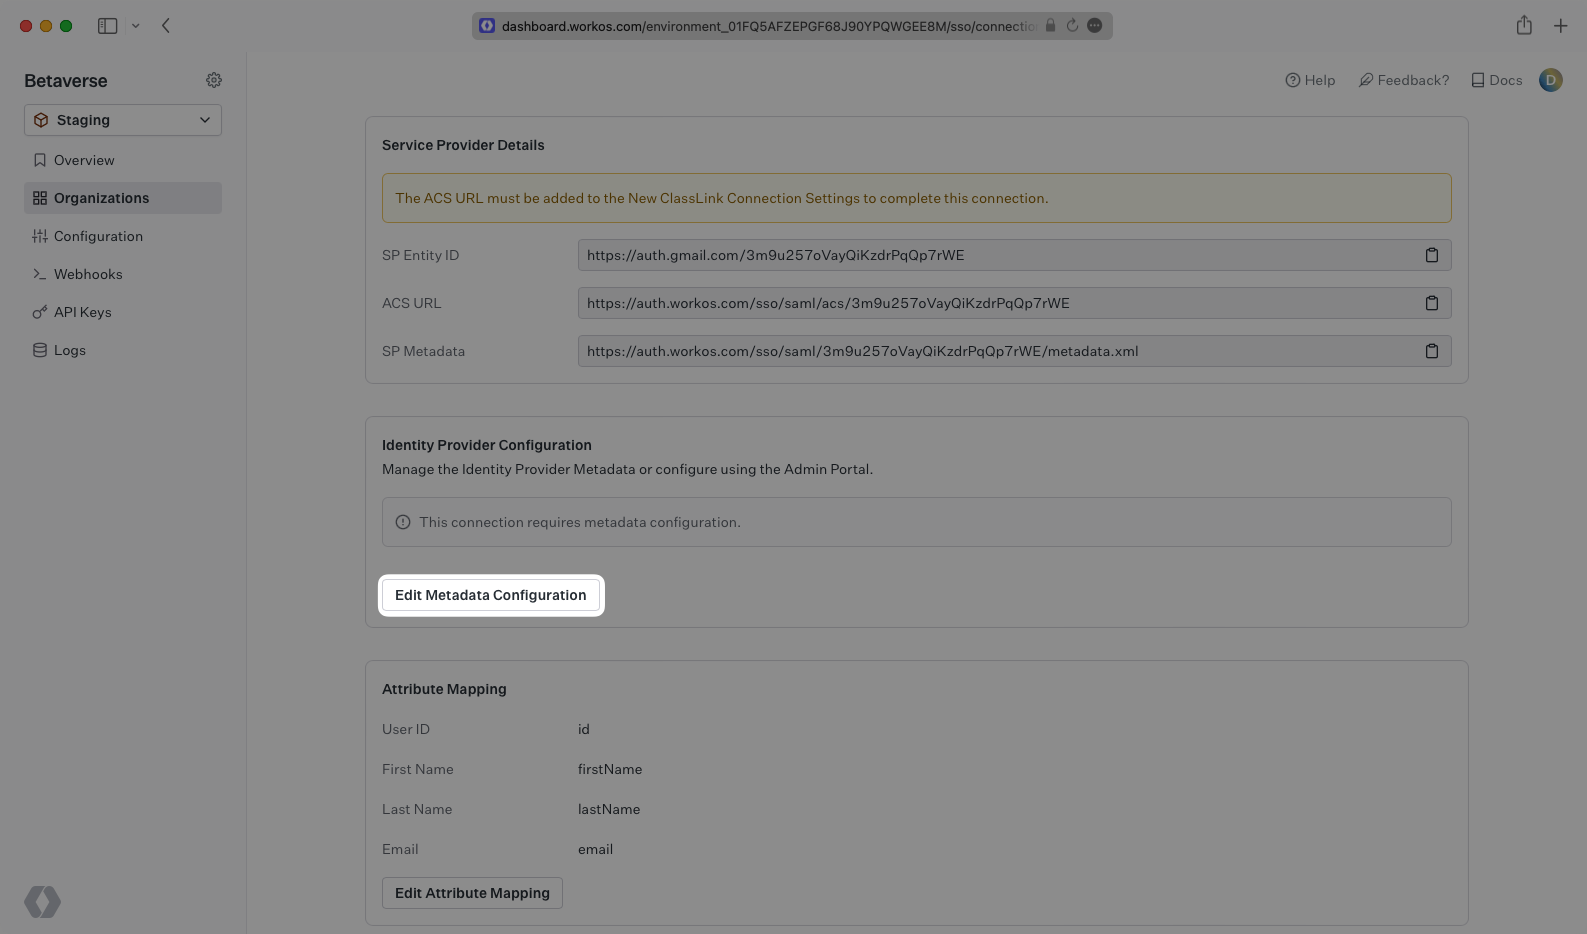Screen dimensions: 1587x934
Task: Click the ACS URL text field
Action: 995,303
